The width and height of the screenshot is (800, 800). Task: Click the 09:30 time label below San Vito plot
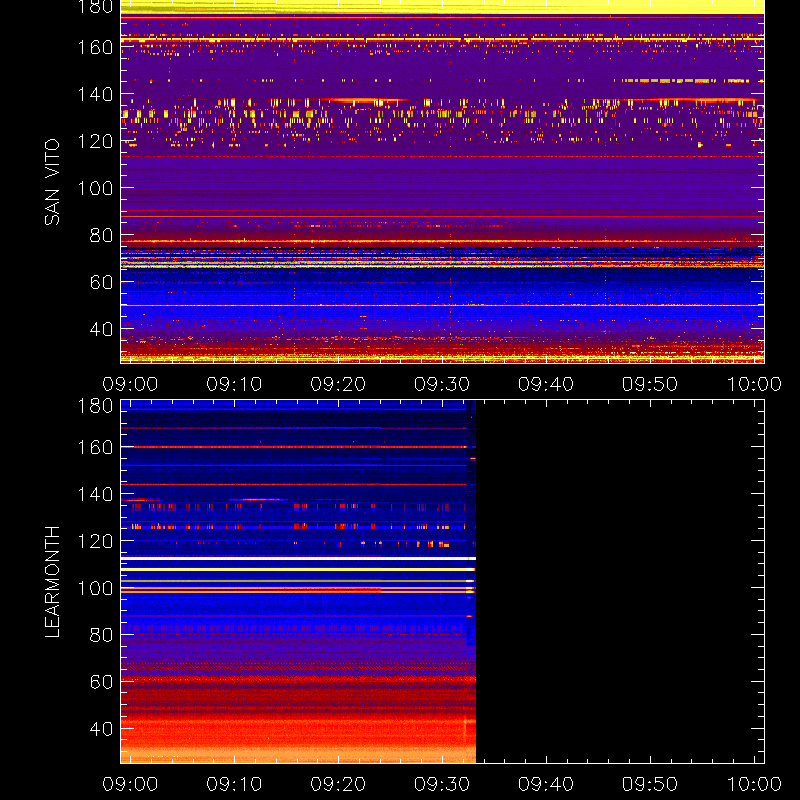point(442,384)
